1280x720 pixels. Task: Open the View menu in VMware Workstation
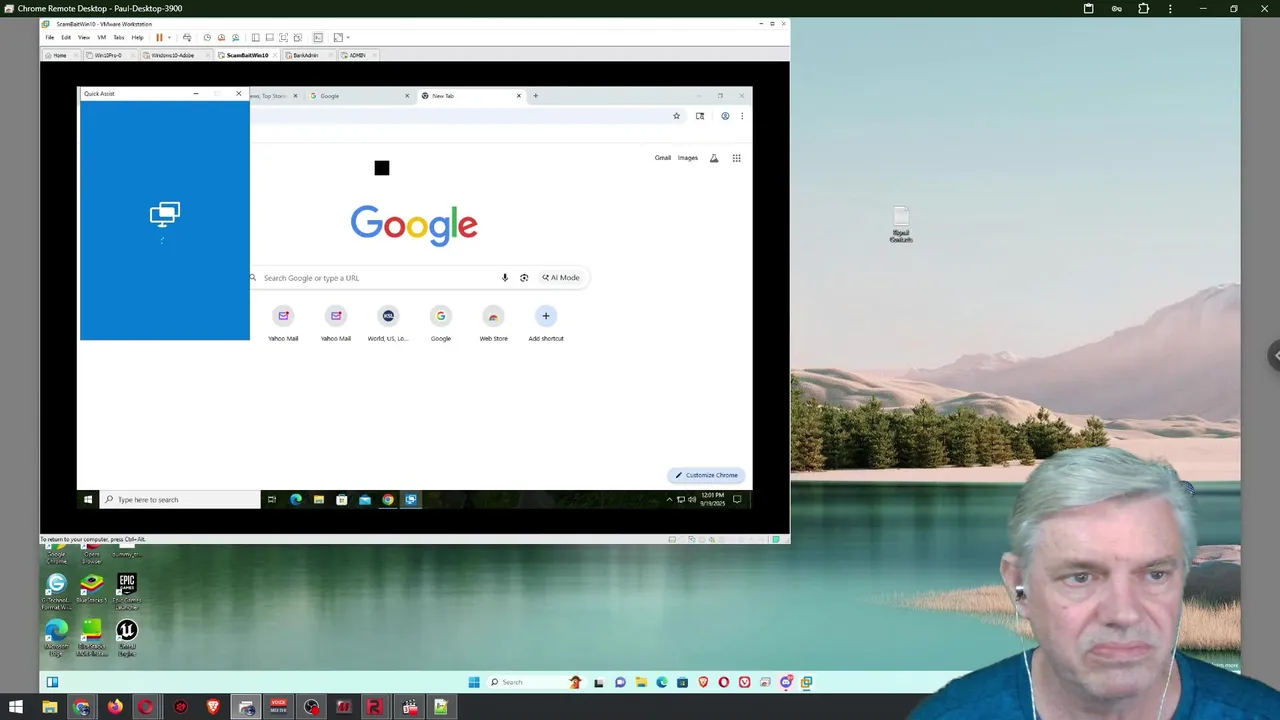coord(84,38)
